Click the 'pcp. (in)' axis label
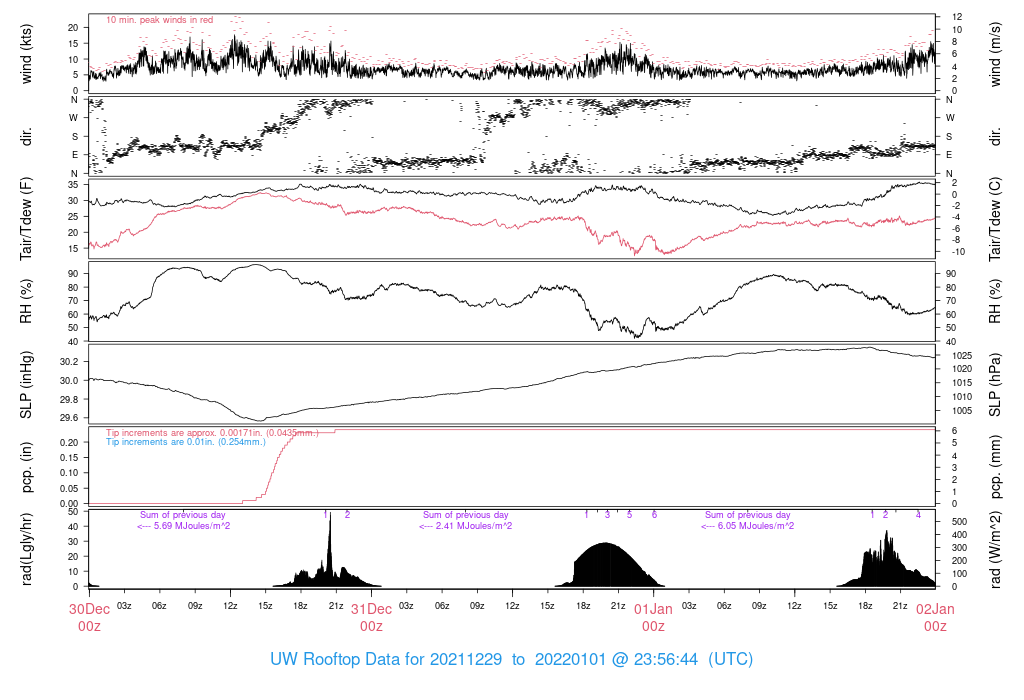 coord(25,467)
